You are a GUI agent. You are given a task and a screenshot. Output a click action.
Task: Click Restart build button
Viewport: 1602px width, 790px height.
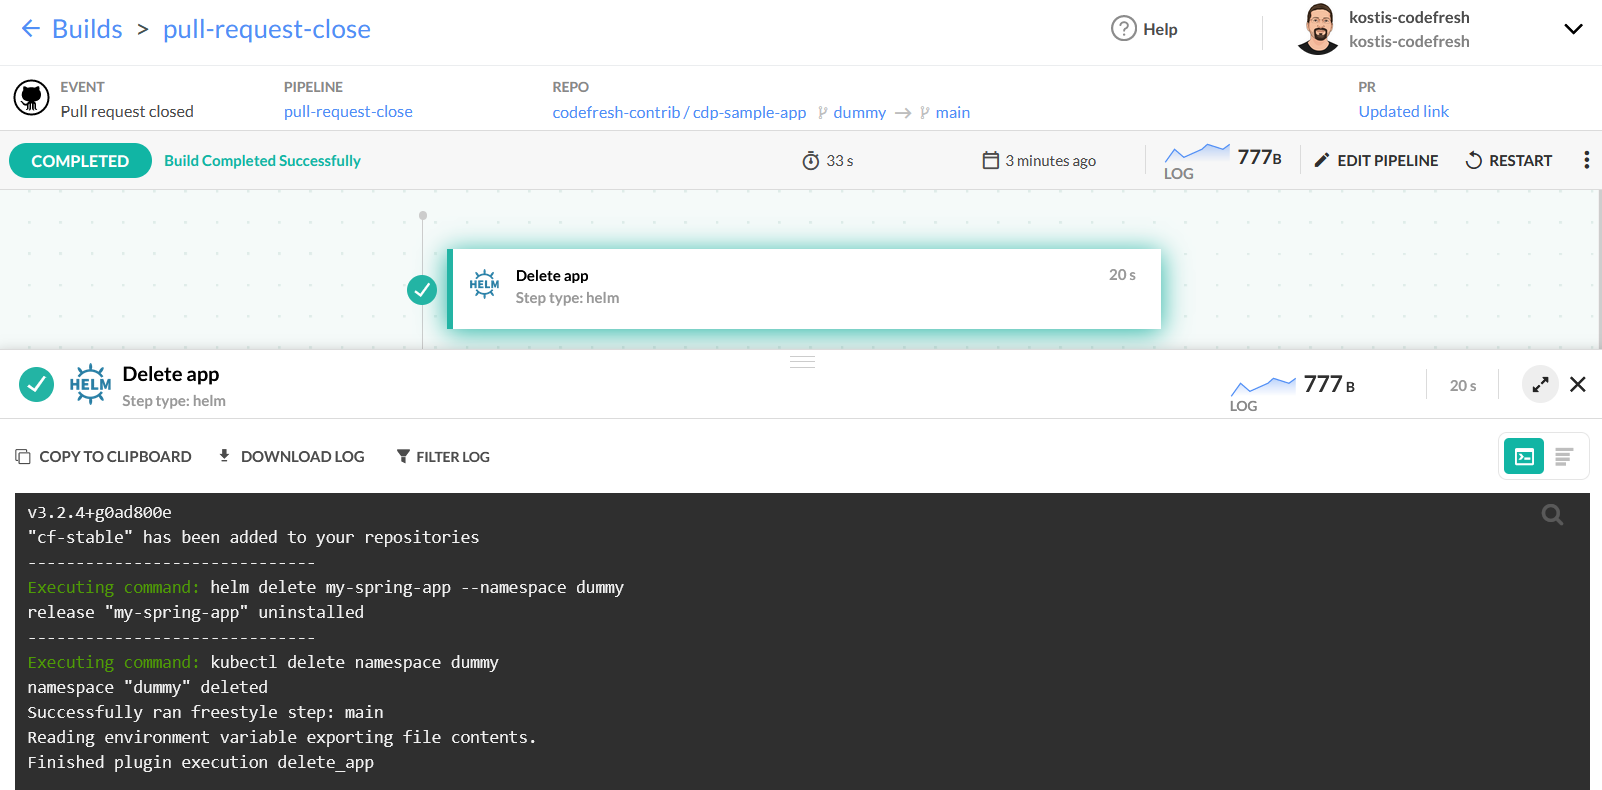pyautogui.click(x=1508, y=160)
